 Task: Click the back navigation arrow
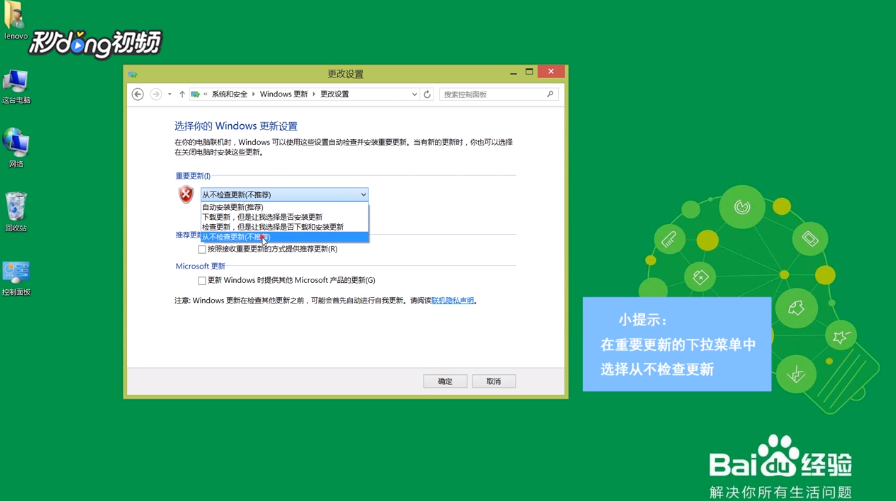138,94
